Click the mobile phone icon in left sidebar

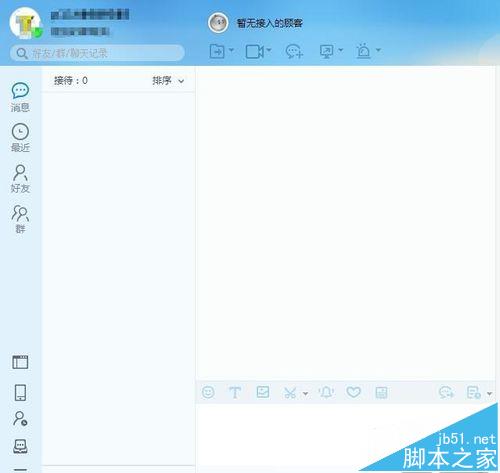tap(20, 392)
